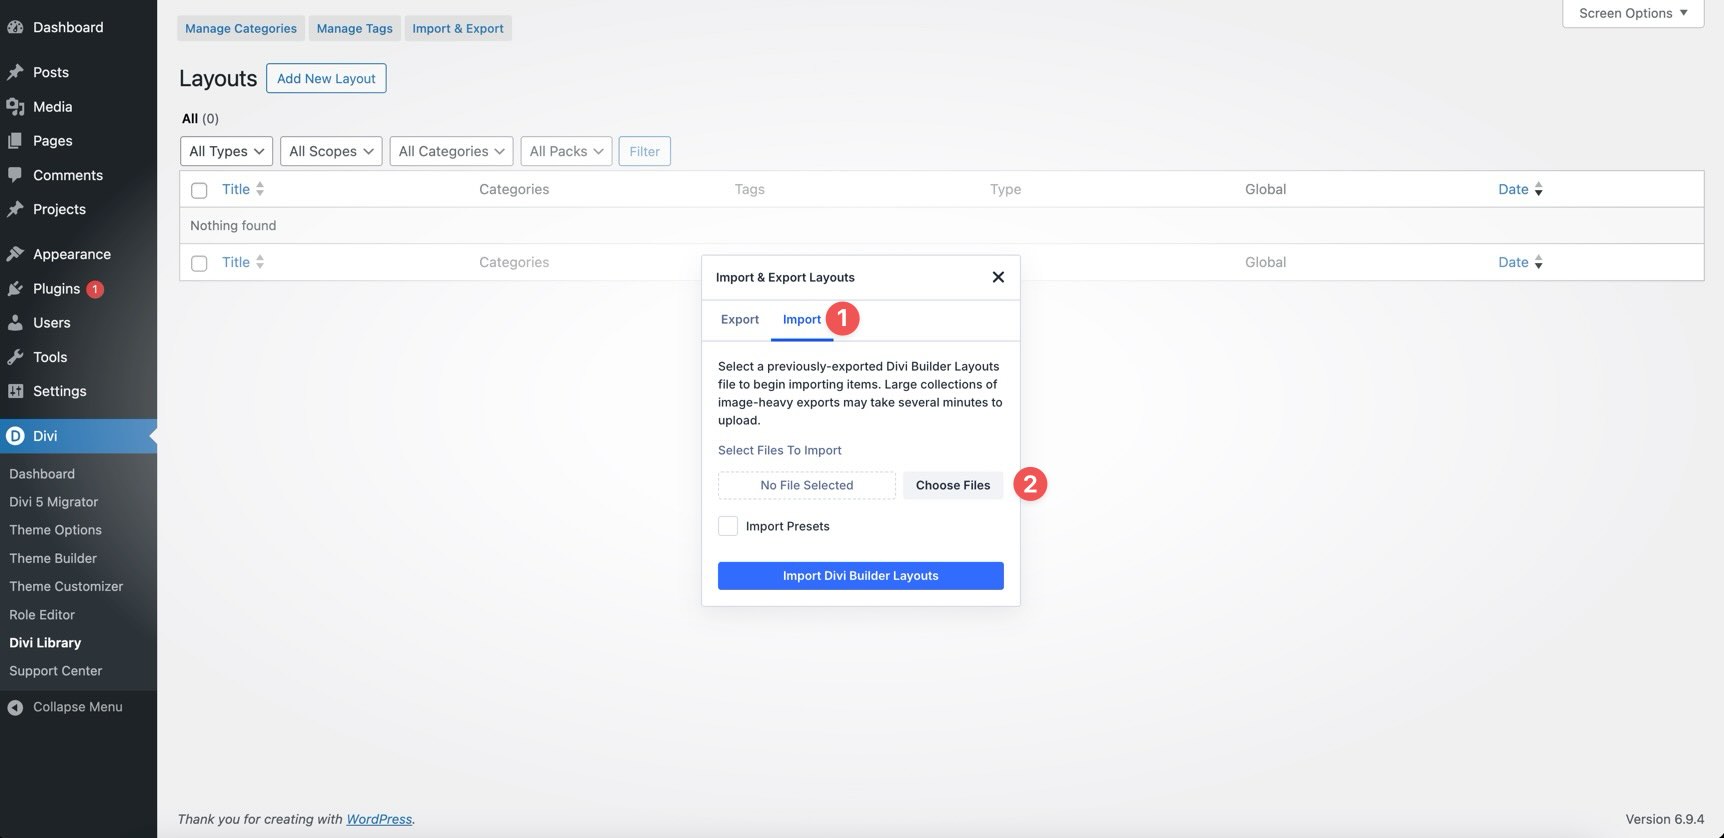Switch to the Export tab

coord(740,319)
